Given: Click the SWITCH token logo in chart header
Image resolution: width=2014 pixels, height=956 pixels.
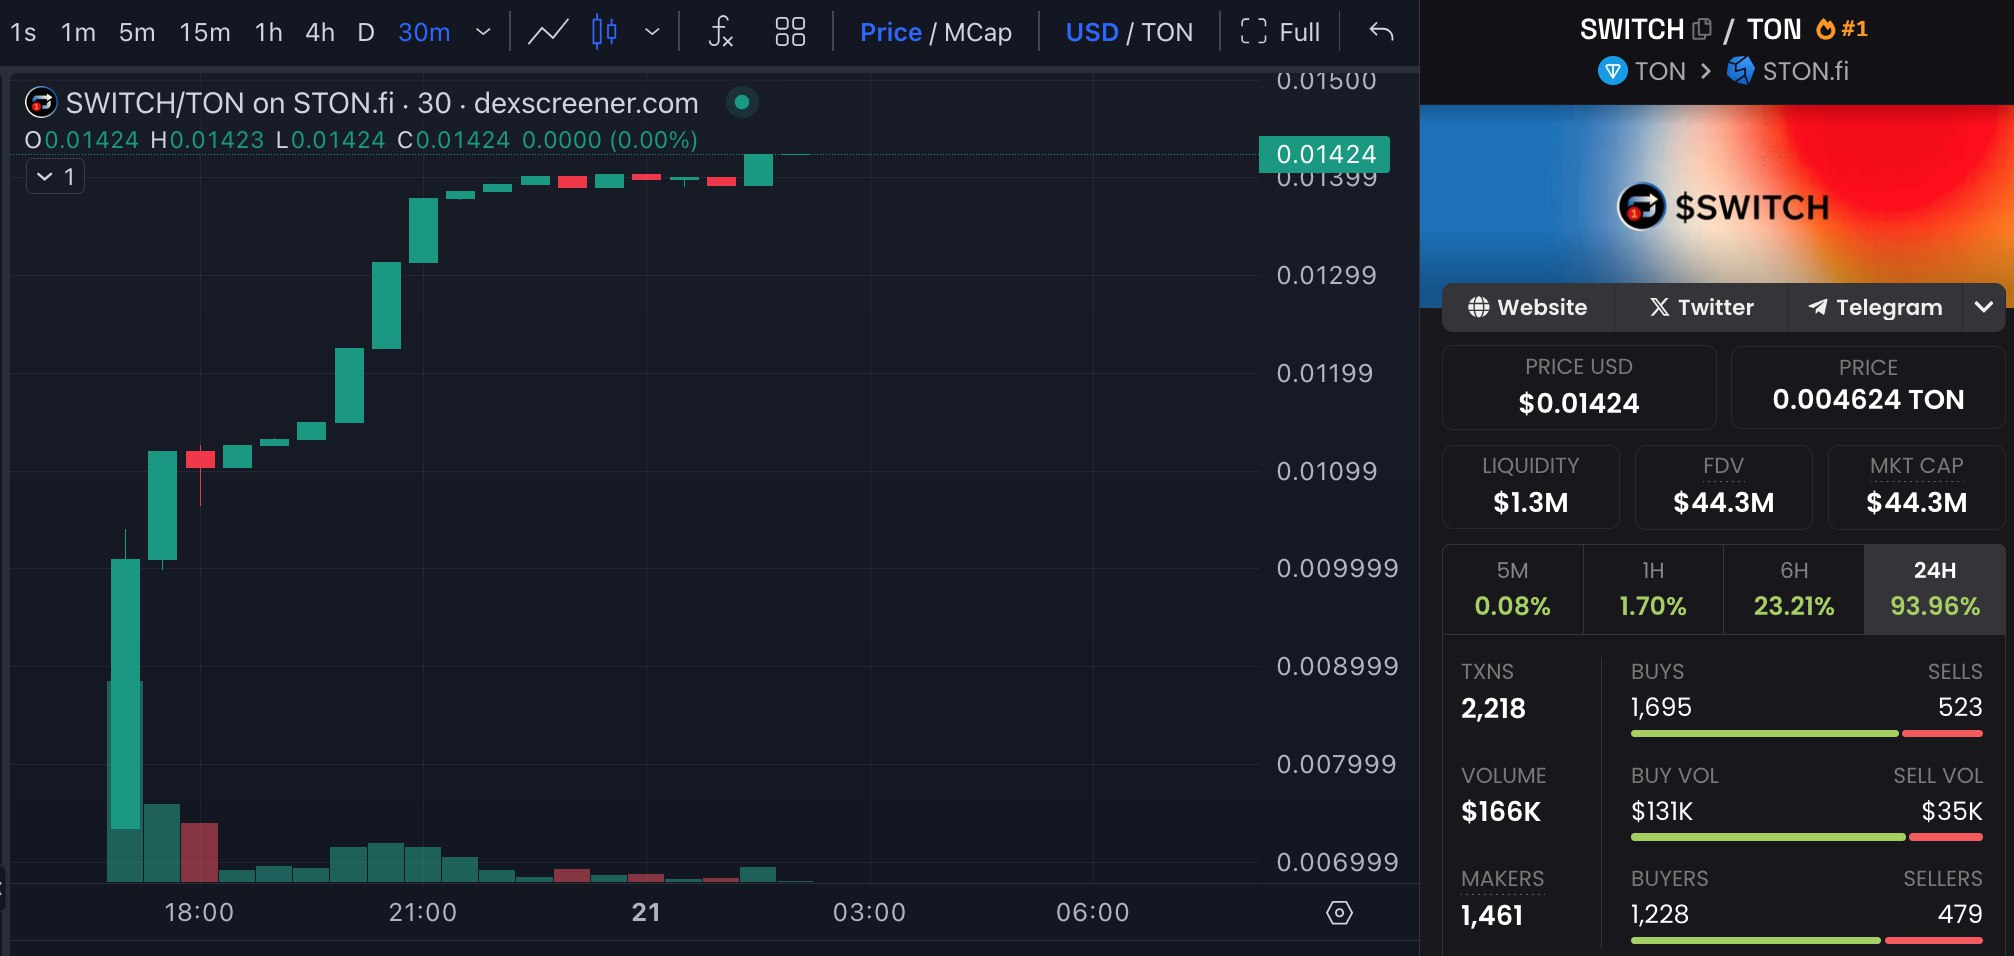Looking at the screenshot, I should (x=41, y=102).
